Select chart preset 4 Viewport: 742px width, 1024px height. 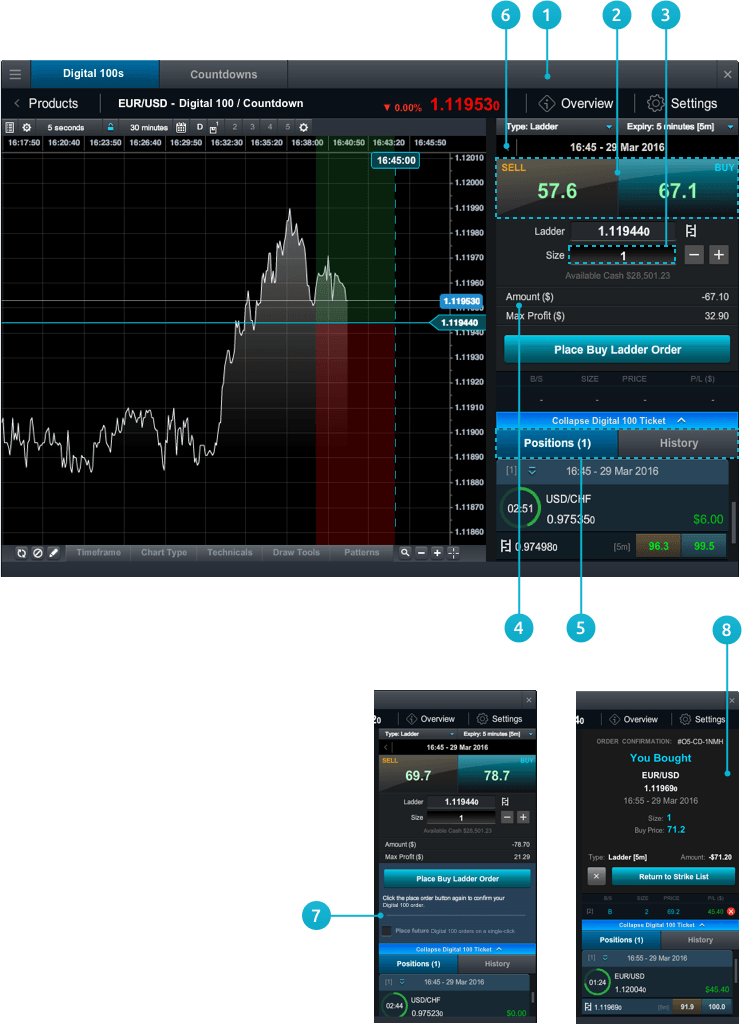(270, 127)
